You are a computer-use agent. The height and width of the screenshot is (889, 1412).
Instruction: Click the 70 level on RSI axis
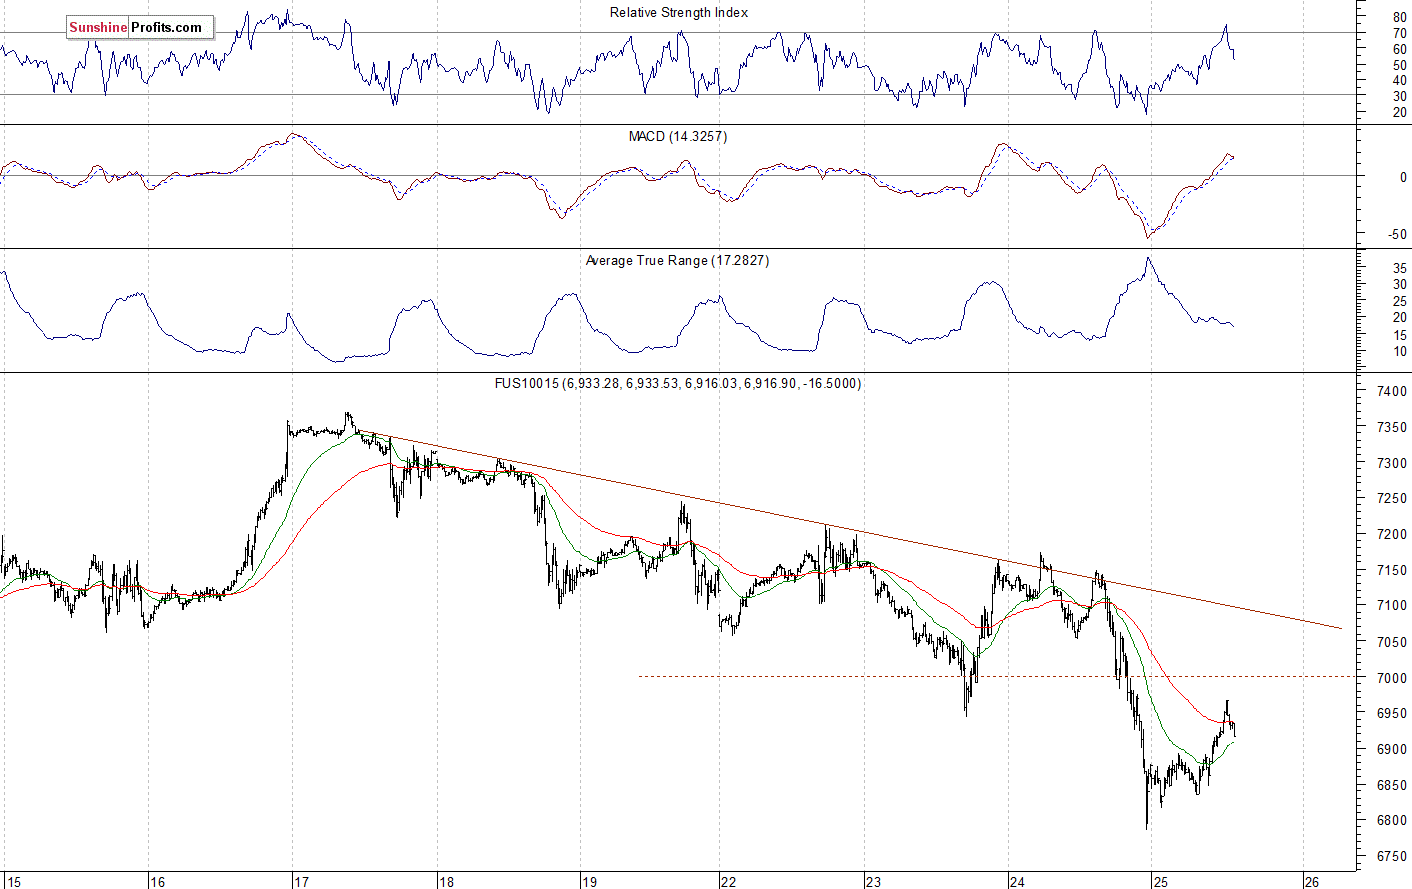[x=1399, y=33]
